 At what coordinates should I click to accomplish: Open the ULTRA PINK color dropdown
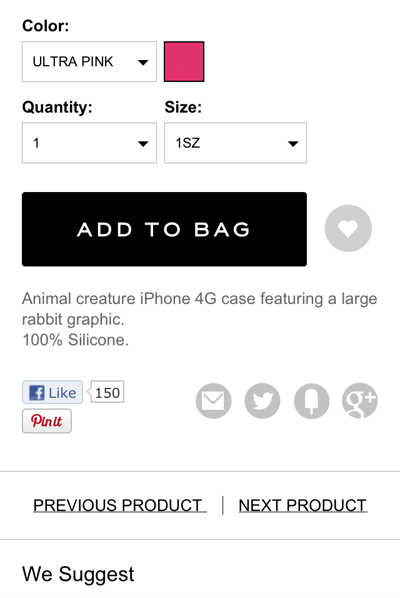click(89, 61)
